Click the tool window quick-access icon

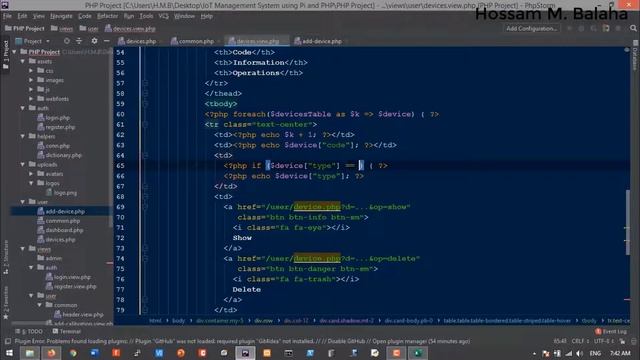pos(8,341)
